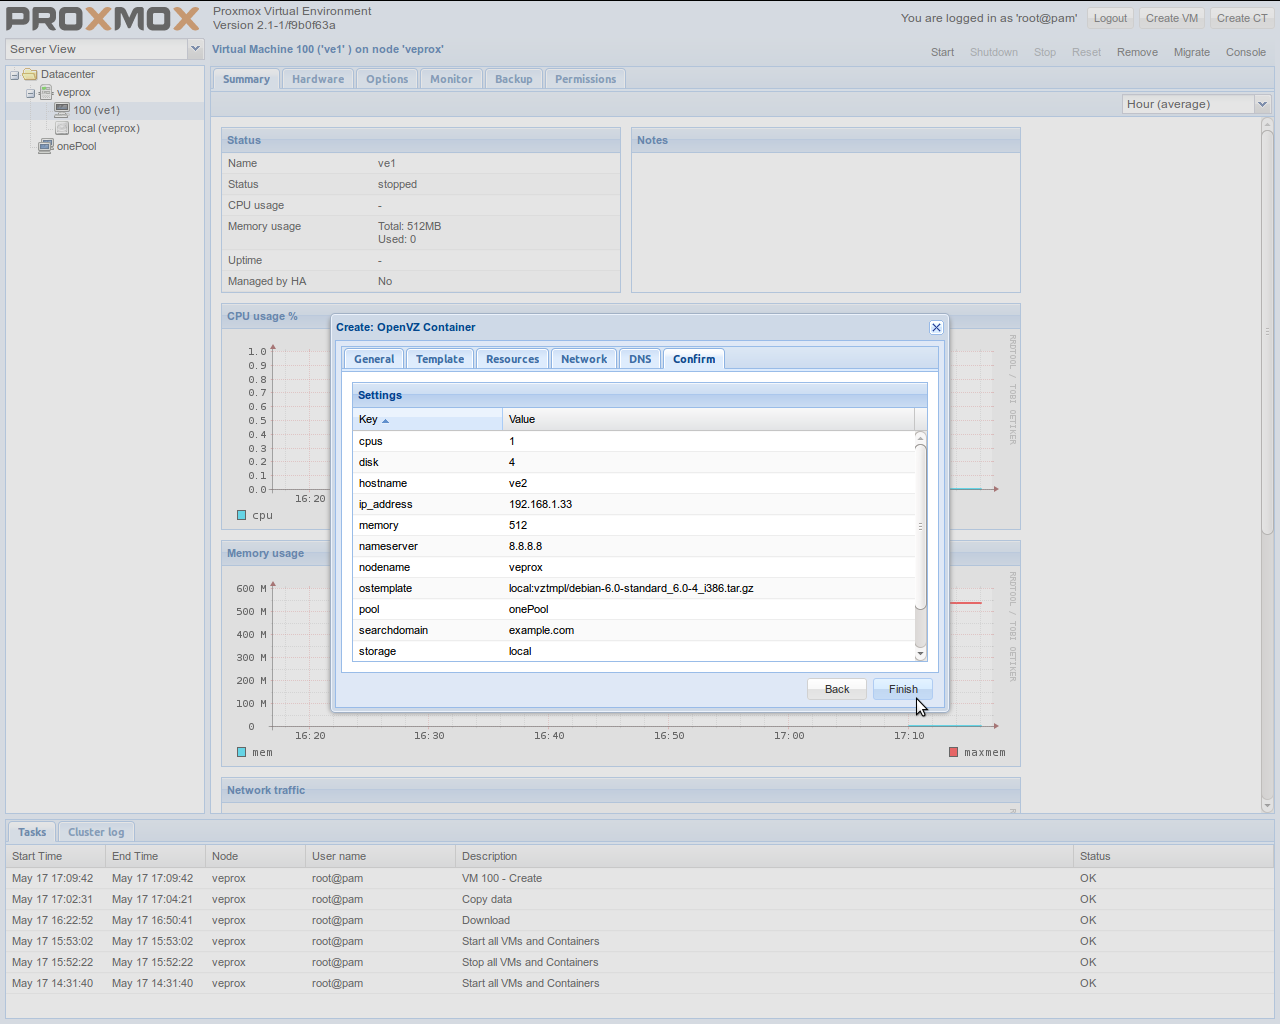This screenshot has height=1024, width=1280.
Task: Open the DNS tab of the wizard
Action: pos(639,358)
